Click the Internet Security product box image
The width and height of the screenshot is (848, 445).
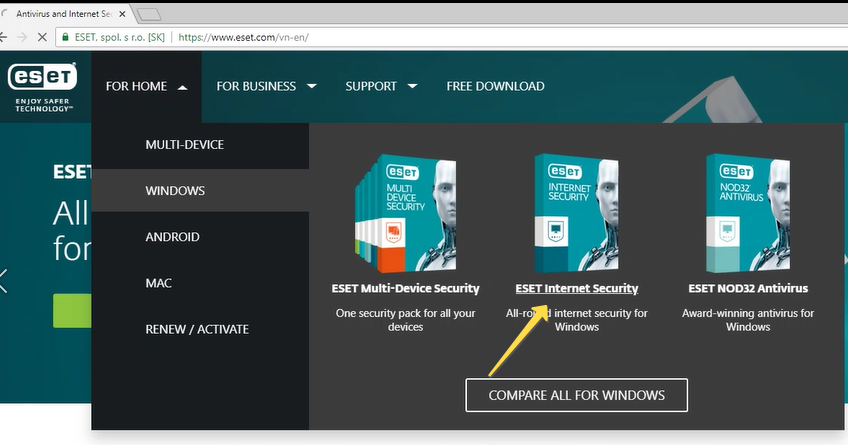[x=577, y=213]
